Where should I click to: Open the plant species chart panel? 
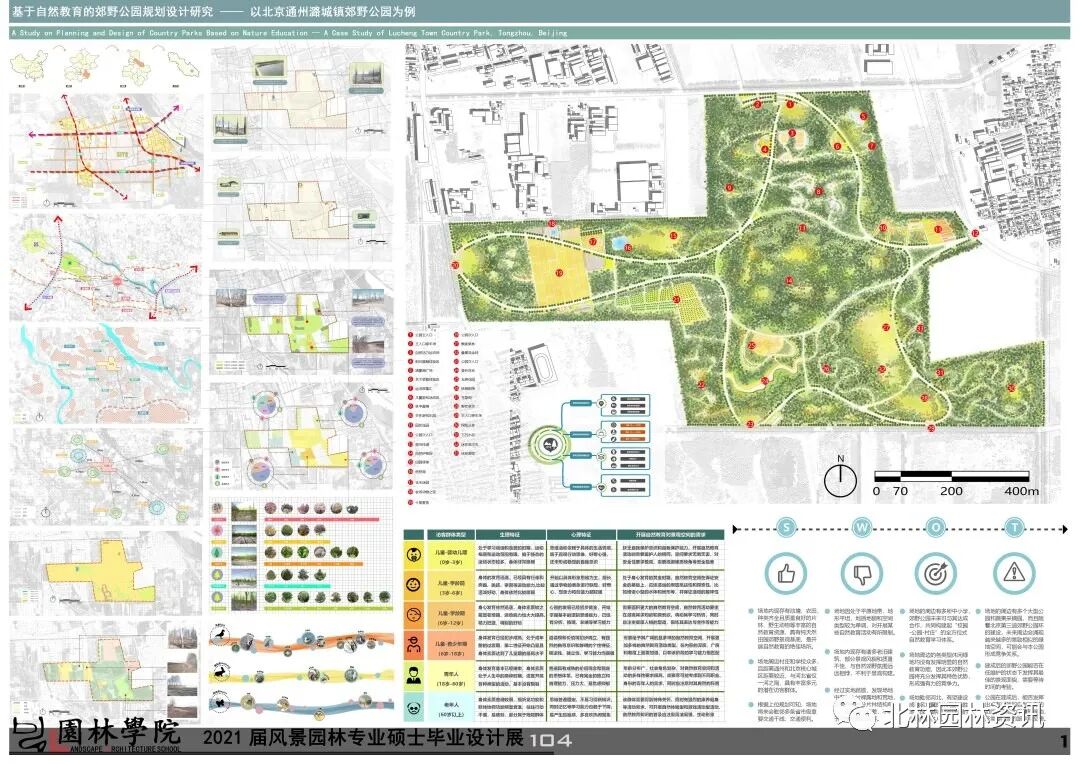[302, 557]
